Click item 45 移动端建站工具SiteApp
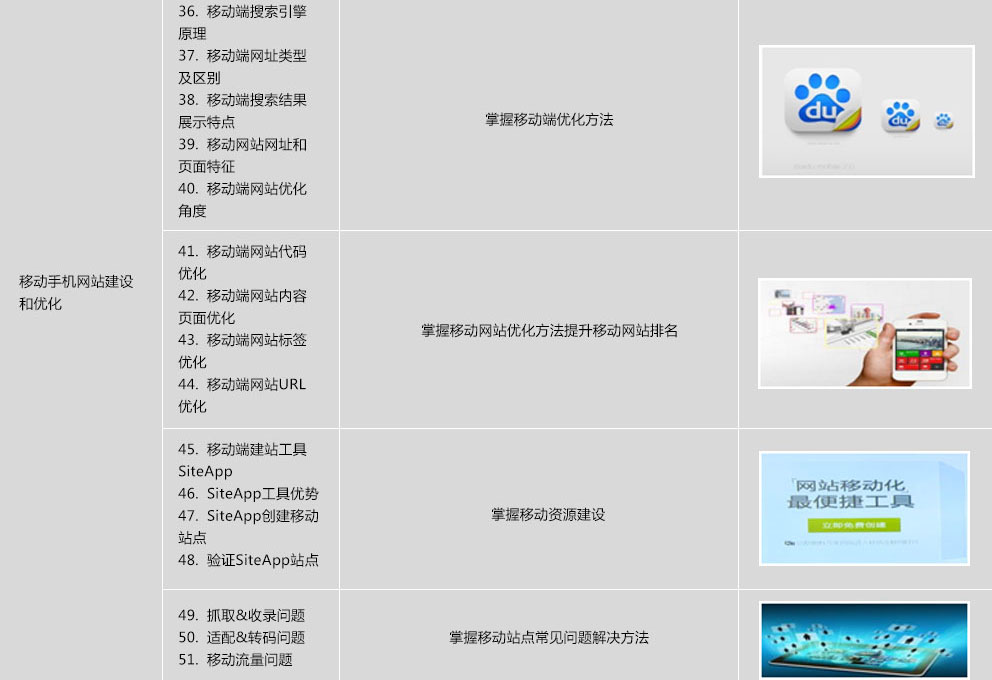The width and height of the screenshot is (992, 680). [x=242, y=460]
